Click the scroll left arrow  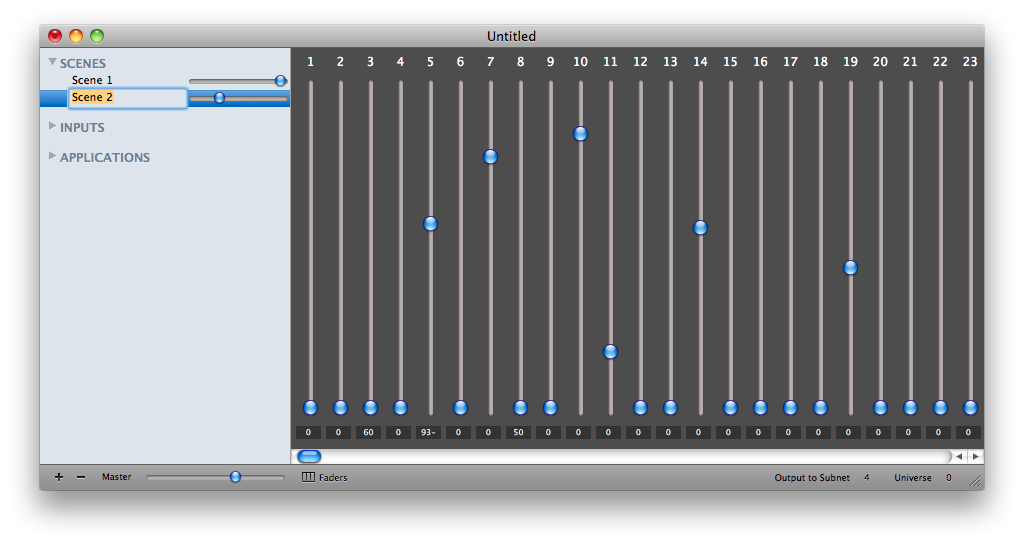[x=959, y=456]
